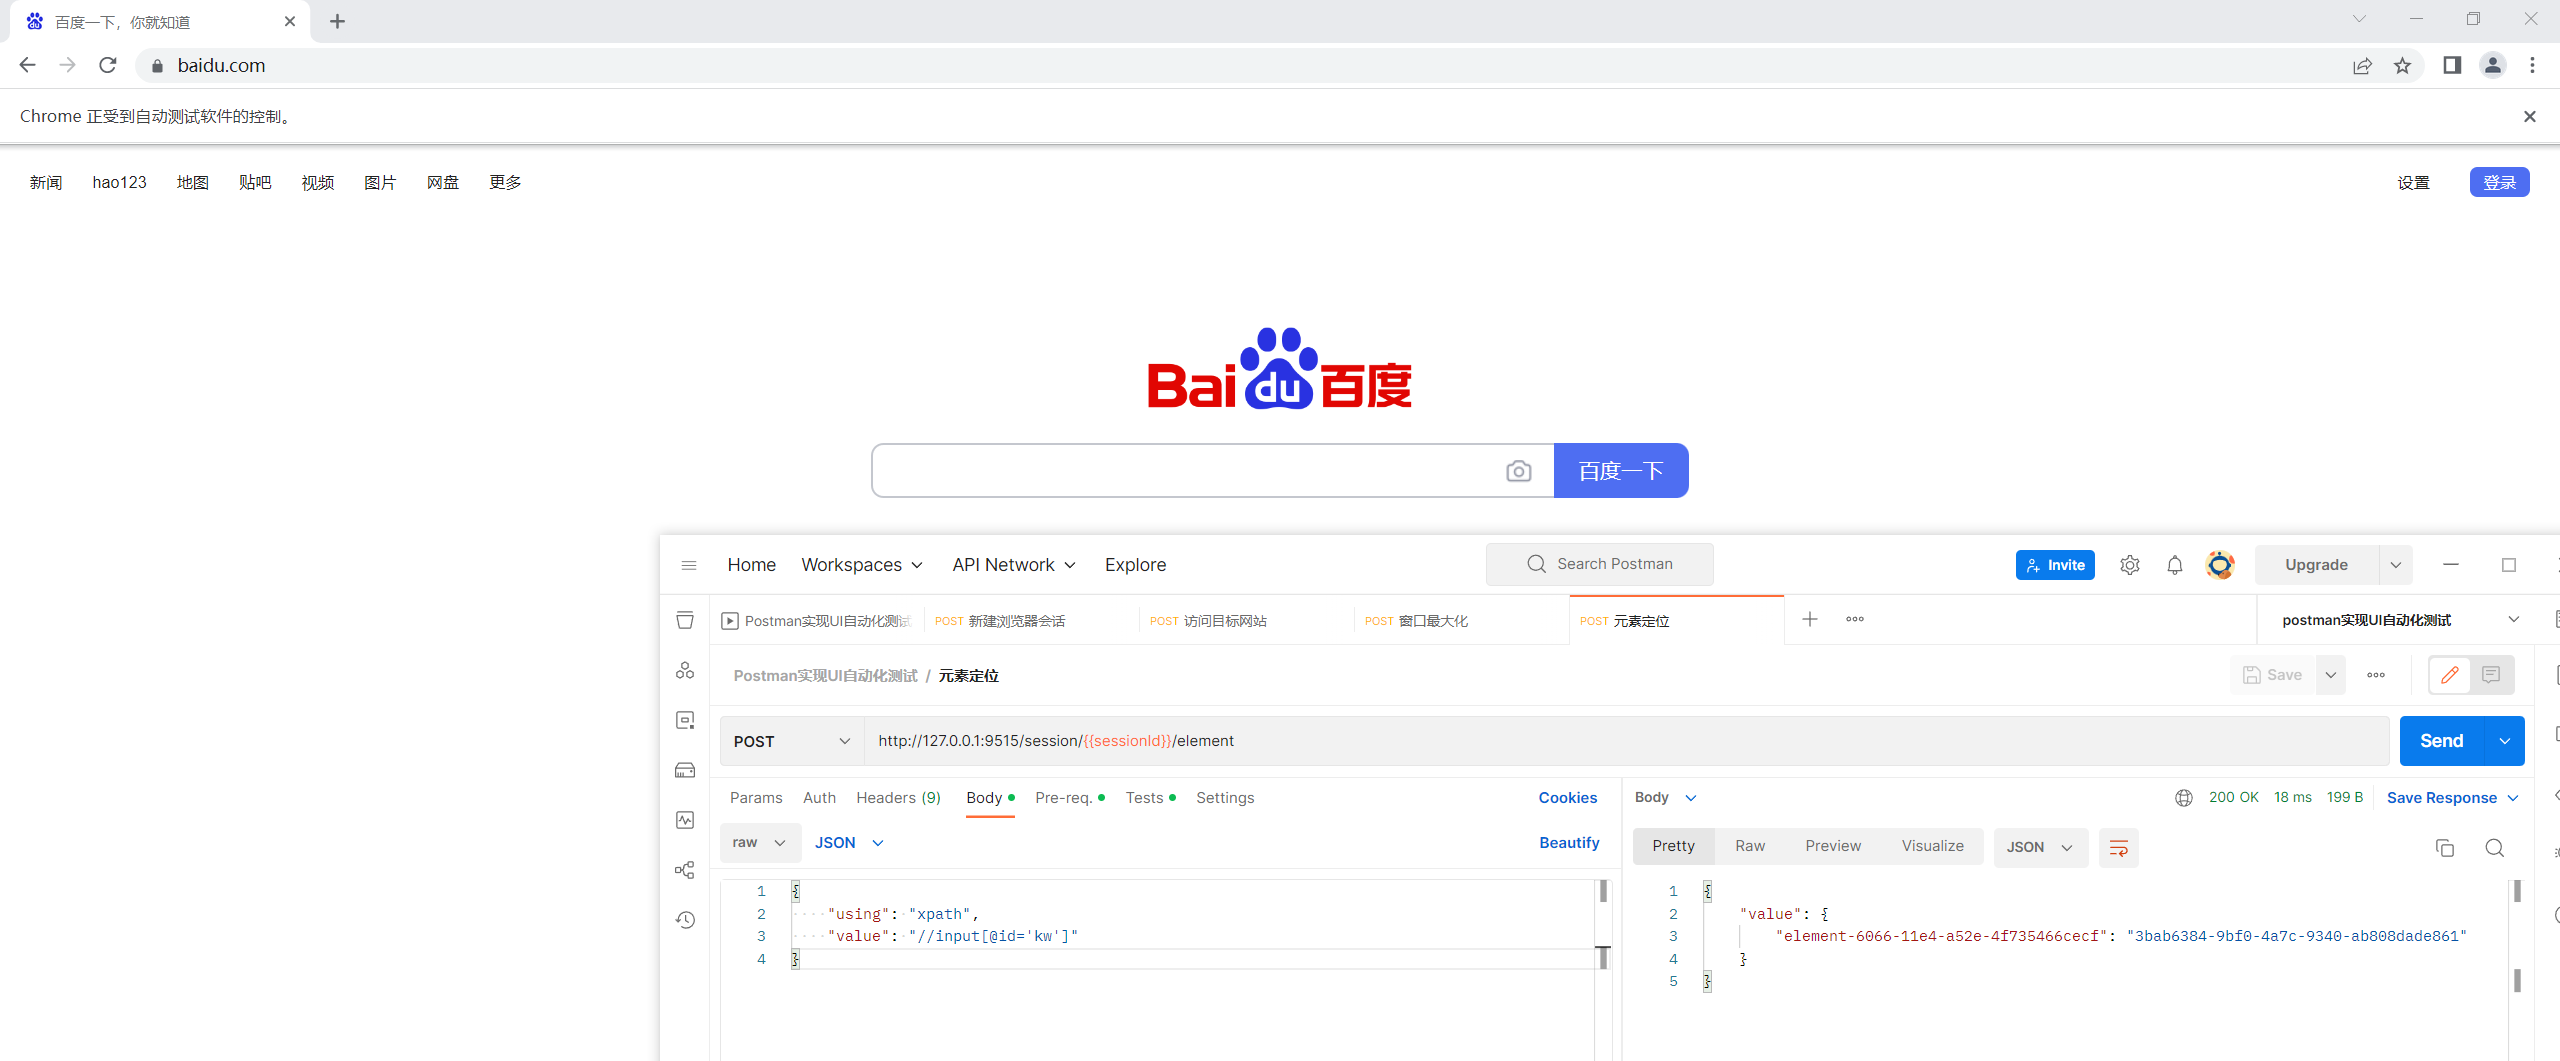Open the Environments sidebar icon
2560x1061 pixels.
coord(685,720)
